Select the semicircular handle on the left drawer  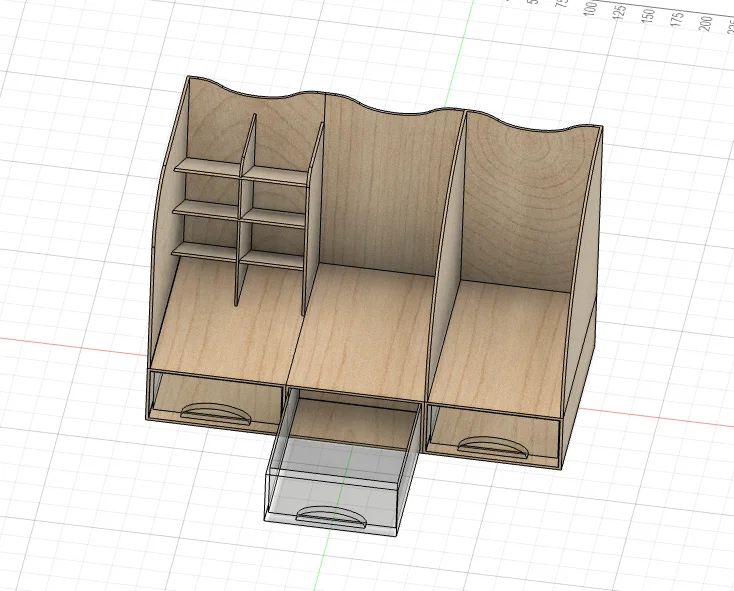(x=217, y=413)
